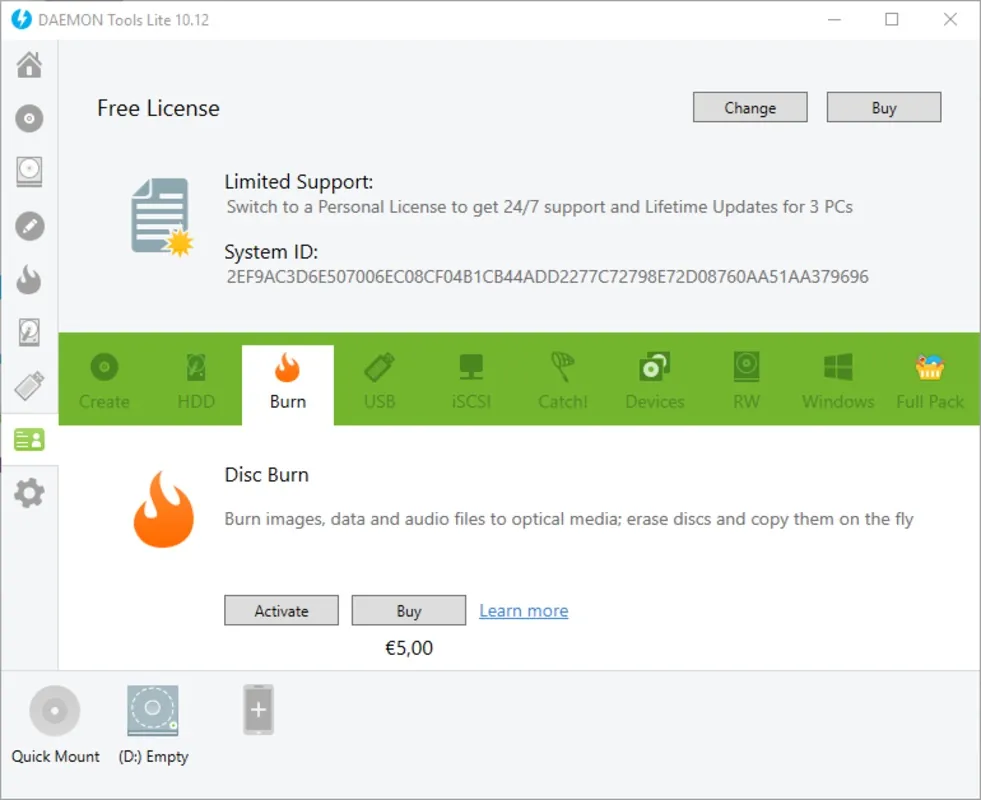Click the Free License heading
The image size is (981, 800).
click(x=158, y=108)
